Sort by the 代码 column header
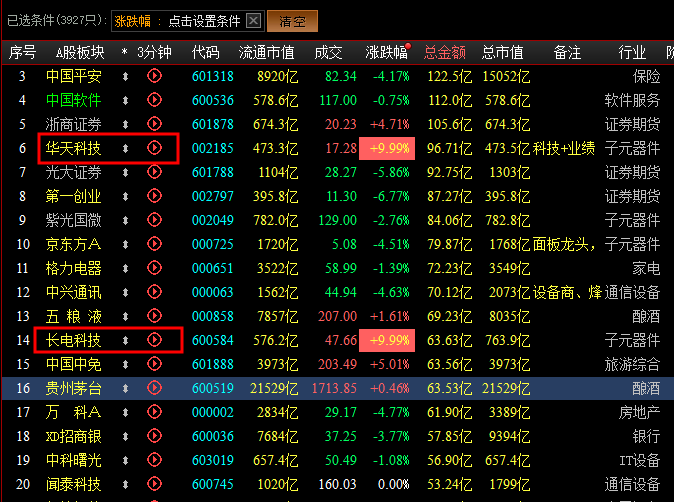This screenshot has height=502, width=674. [205, 52]
